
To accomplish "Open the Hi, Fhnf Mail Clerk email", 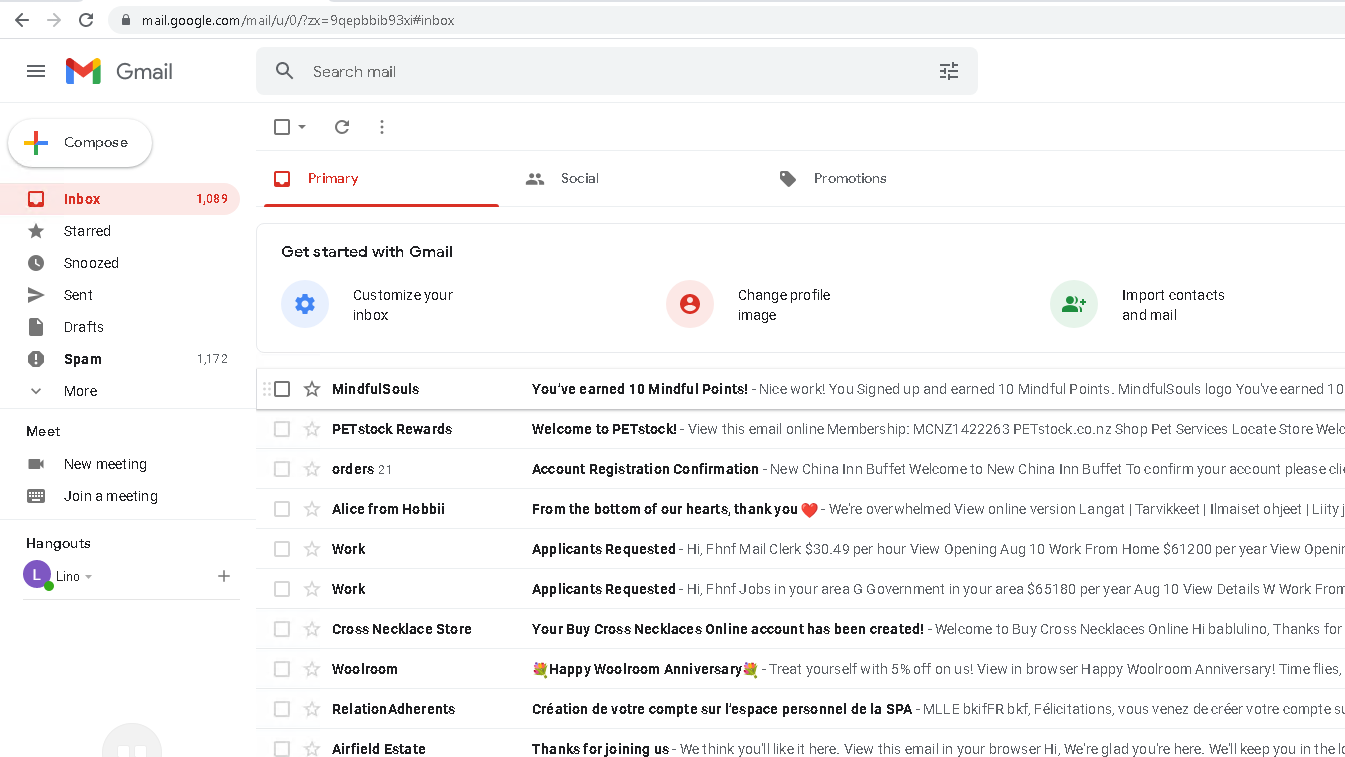I will coord(800,549).
